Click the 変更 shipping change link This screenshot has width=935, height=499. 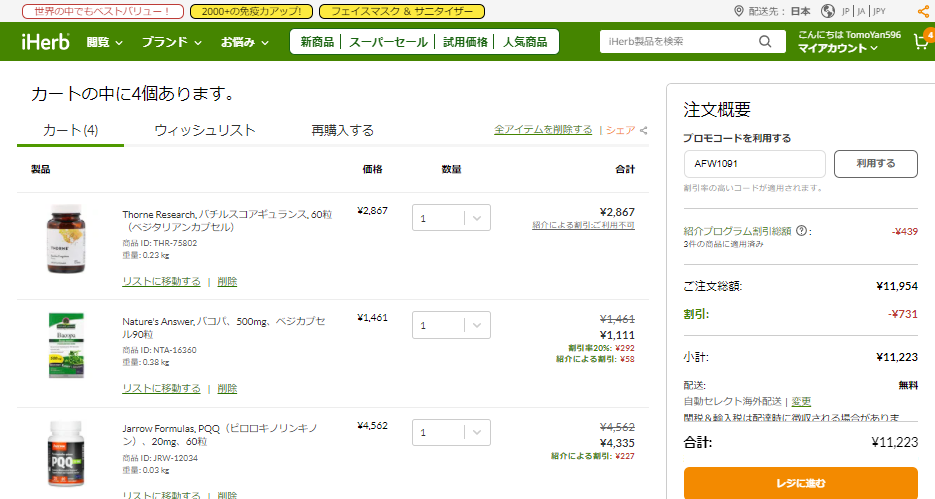coord(801,401)
